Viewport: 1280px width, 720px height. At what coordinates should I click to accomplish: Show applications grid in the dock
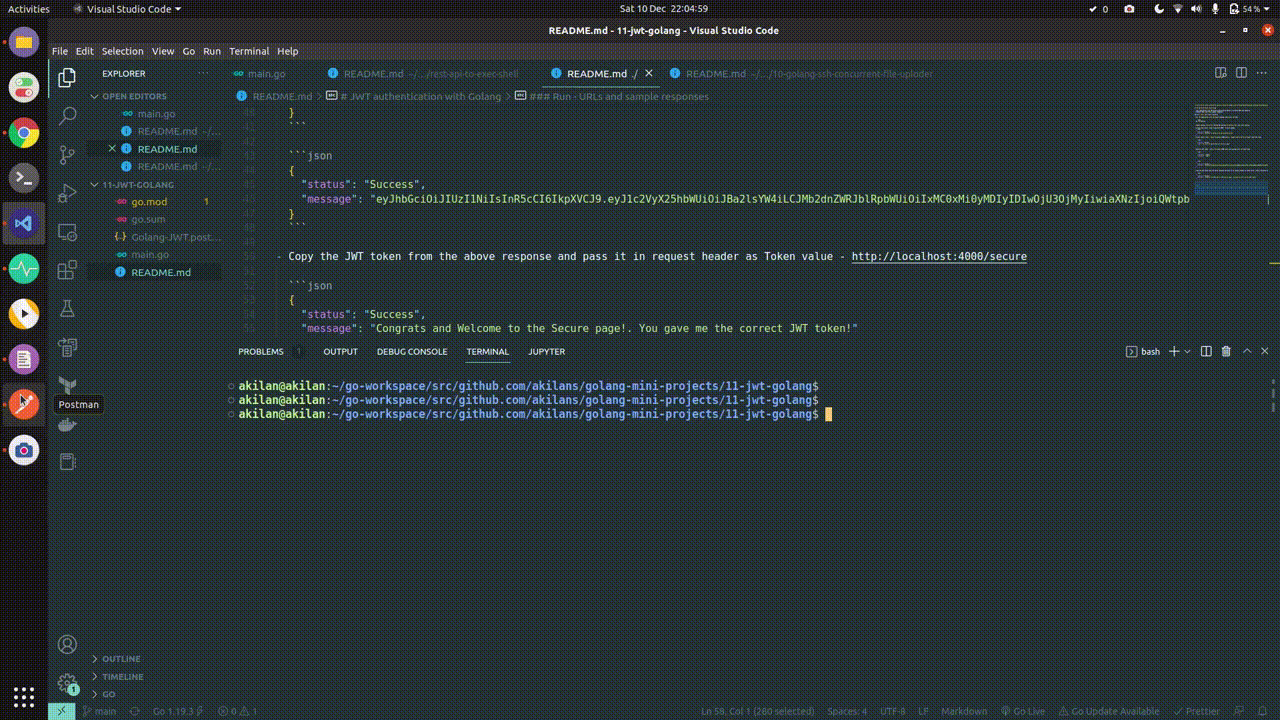pos(24,697)
